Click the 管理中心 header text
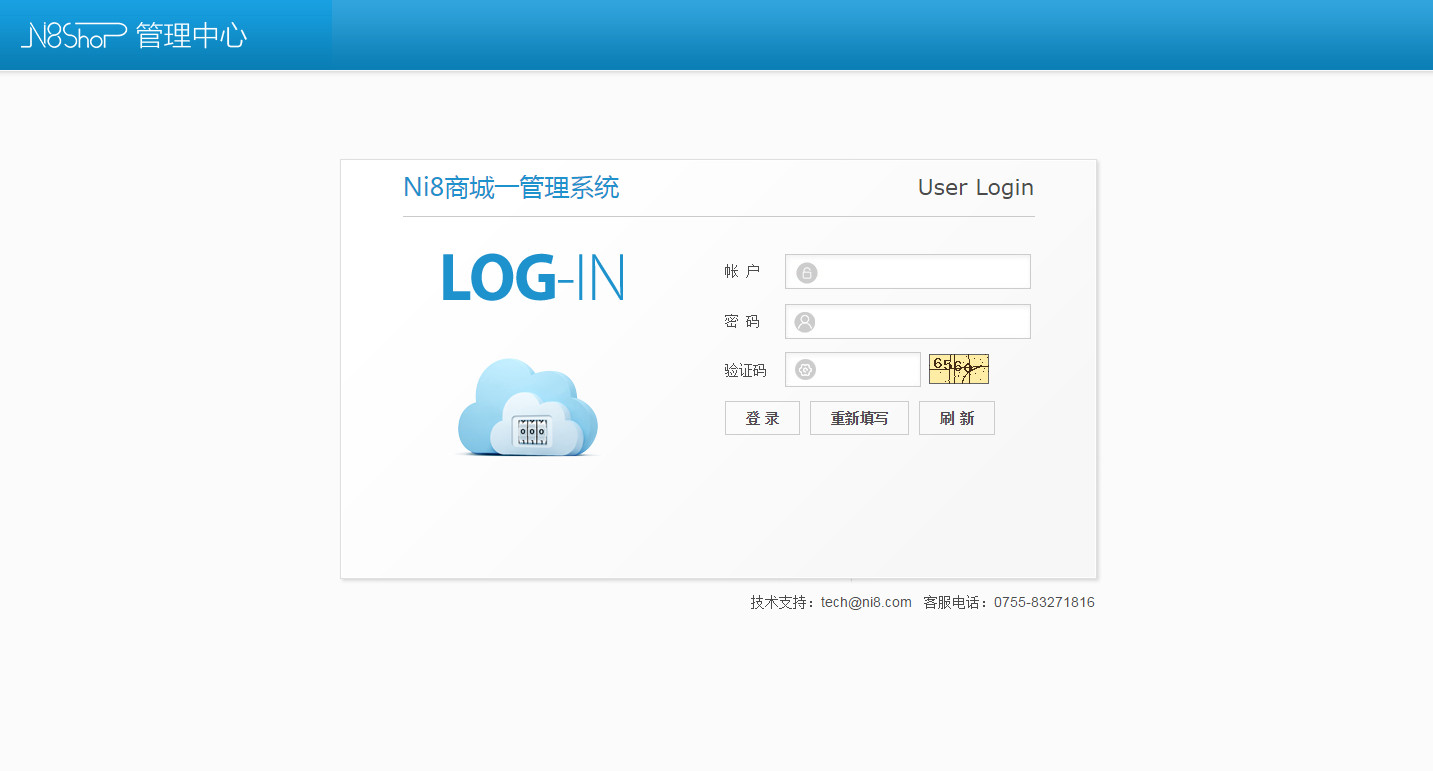This screenshot has width=1433, height=771. click(191, 36)
